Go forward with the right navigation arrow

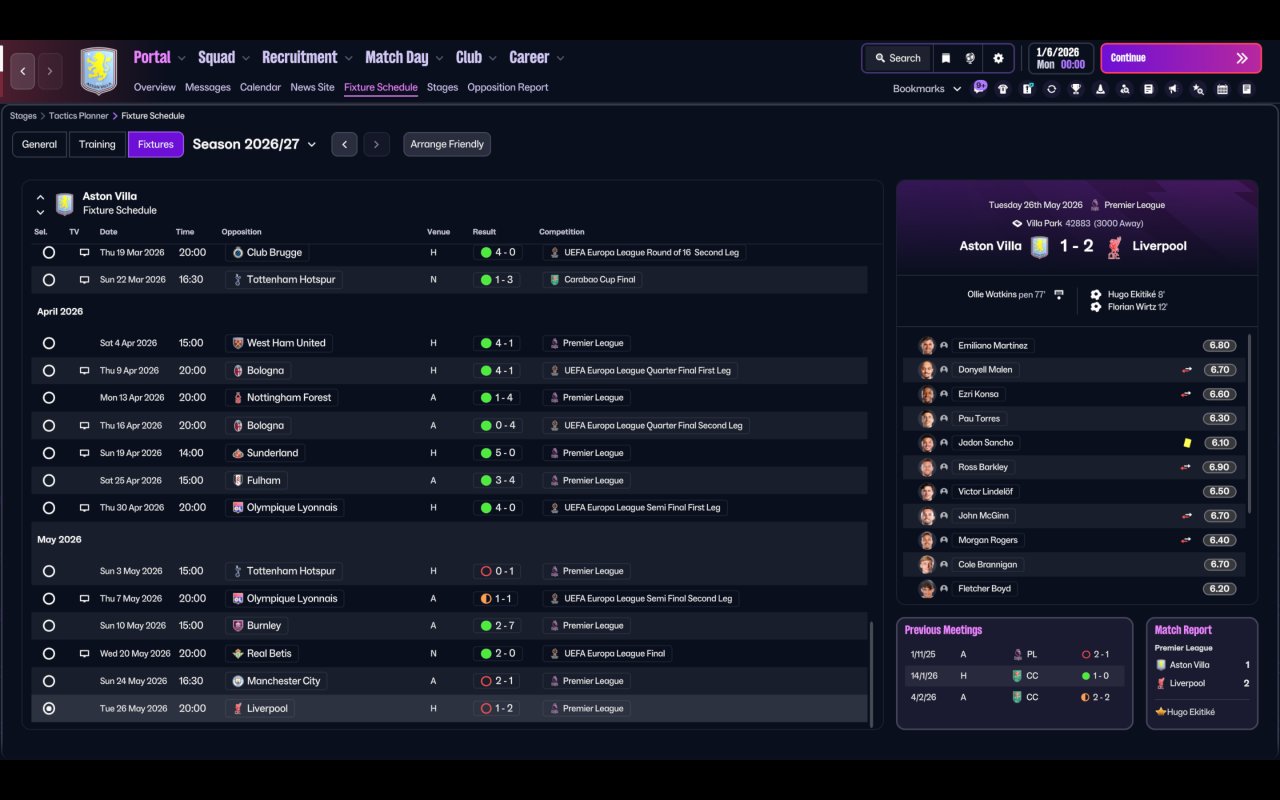coord(49,71)
